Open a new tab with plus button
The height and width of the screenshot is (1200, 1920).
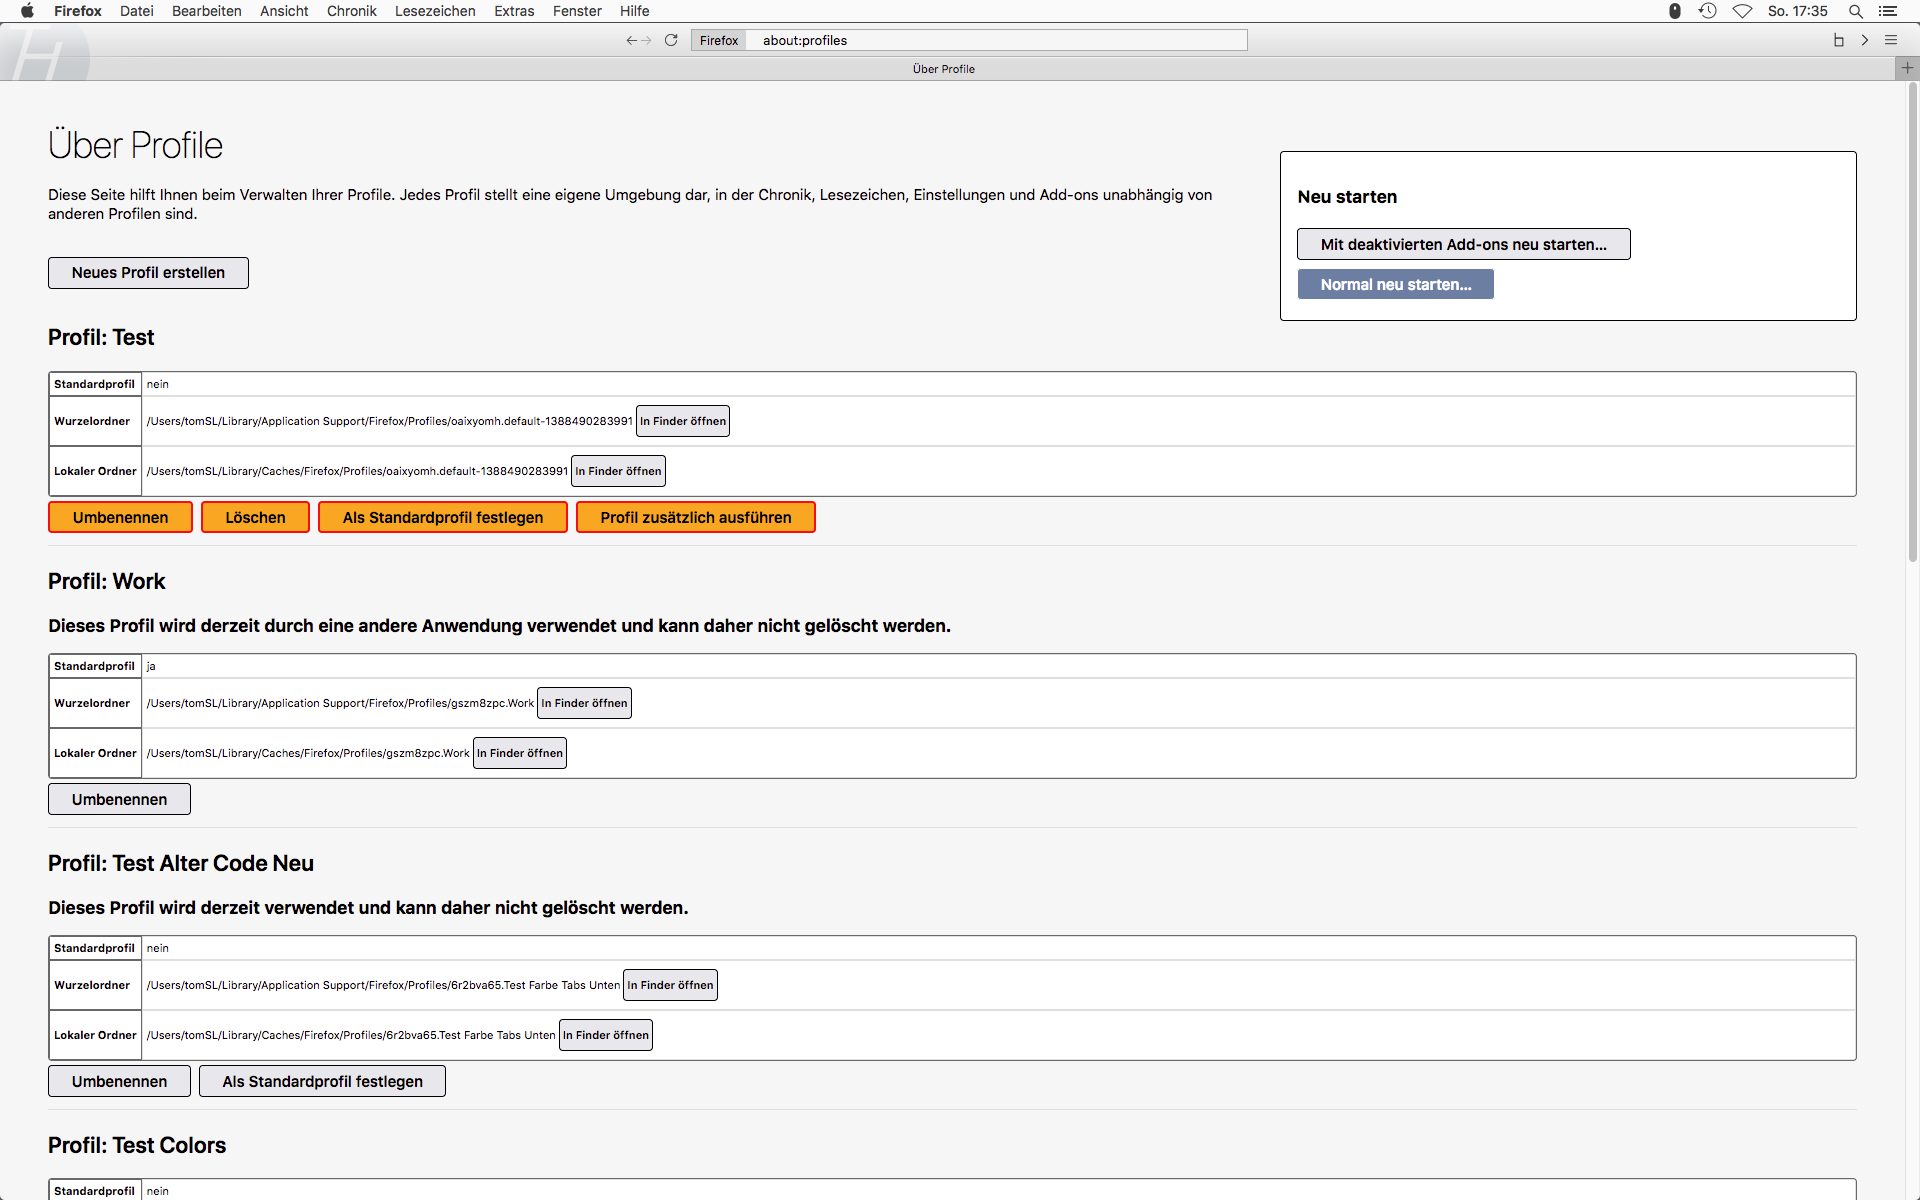tap(1907, 68)
